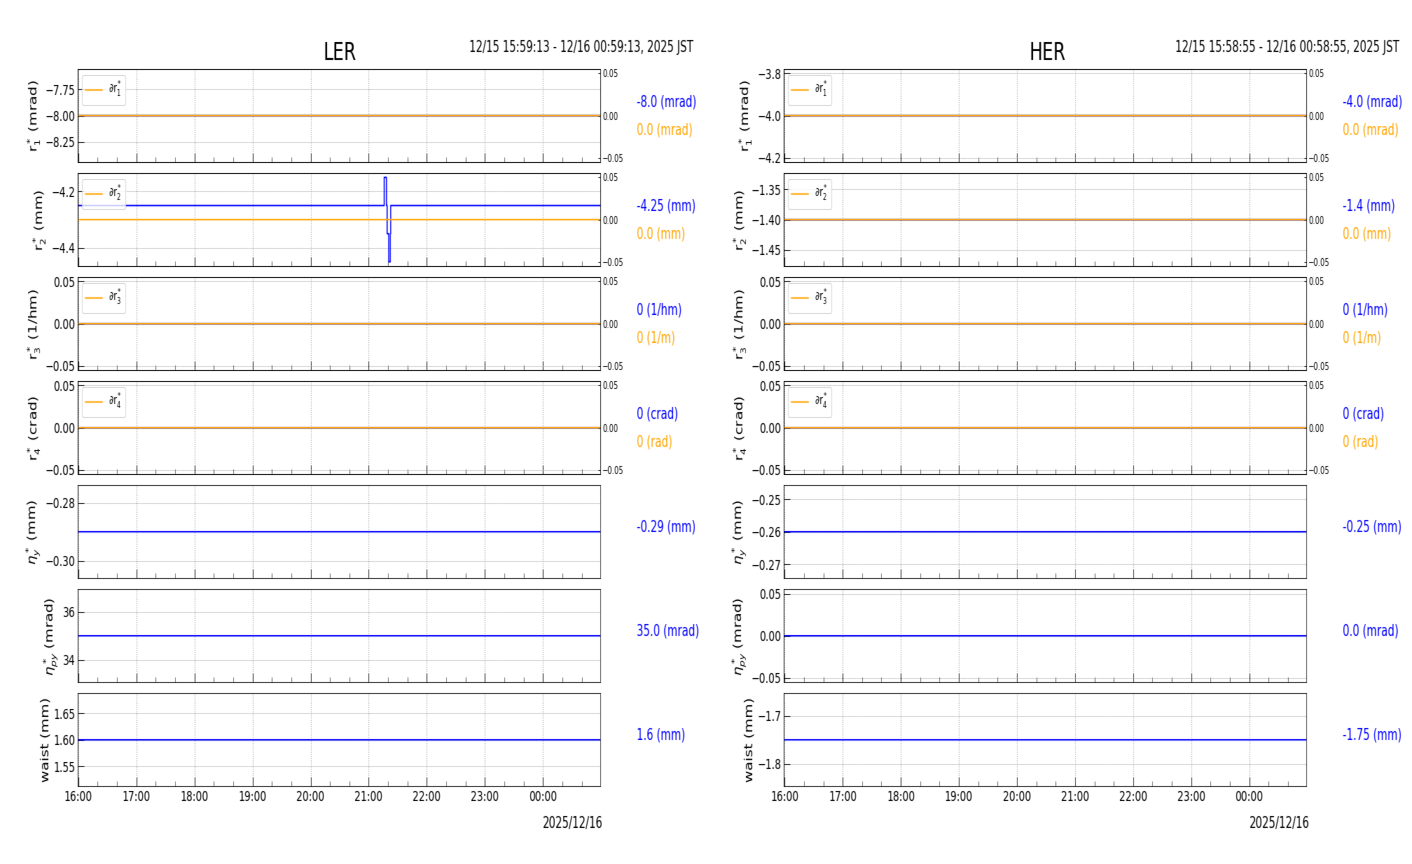1412x864 pixels.
Task: Click the 36 tick on LER ηpy* axis
Action: click(x=68, y=612)
